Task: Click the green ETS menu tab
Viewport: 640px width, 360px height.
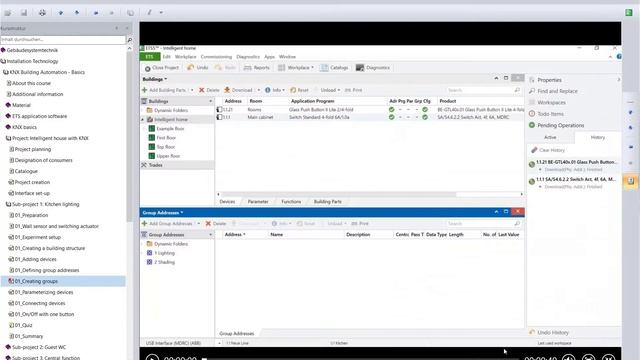Action: coord(150,57)
